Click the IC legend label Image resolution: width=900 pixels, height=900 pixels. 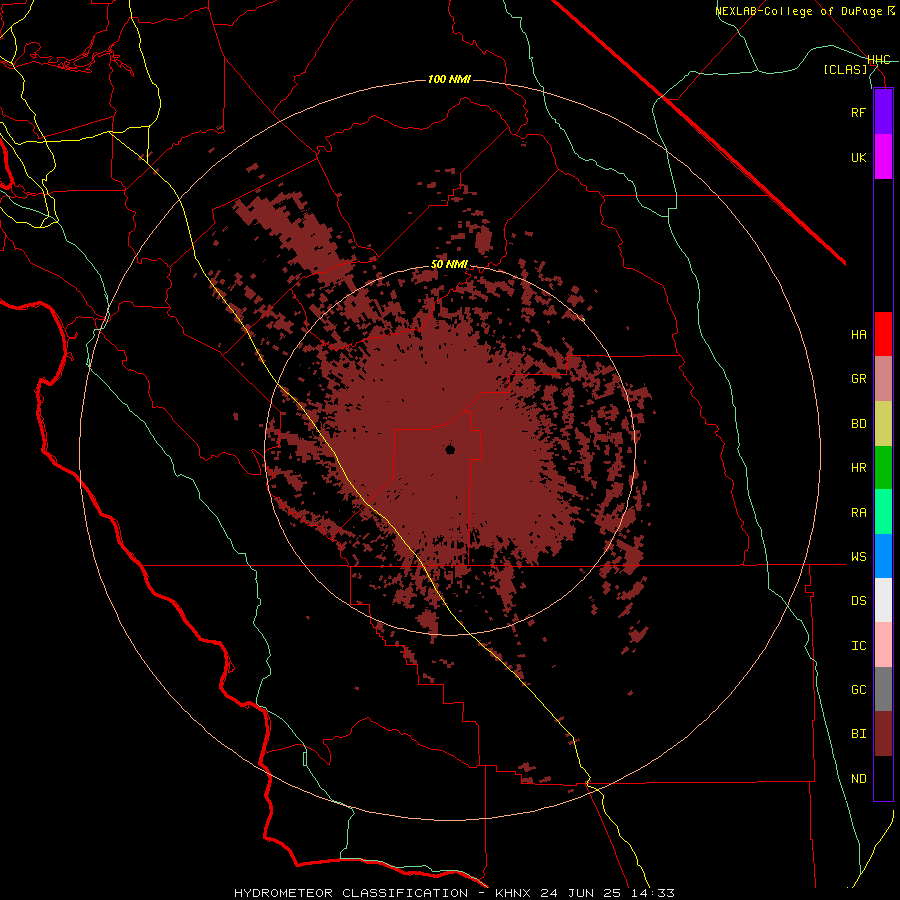[858, 646]
